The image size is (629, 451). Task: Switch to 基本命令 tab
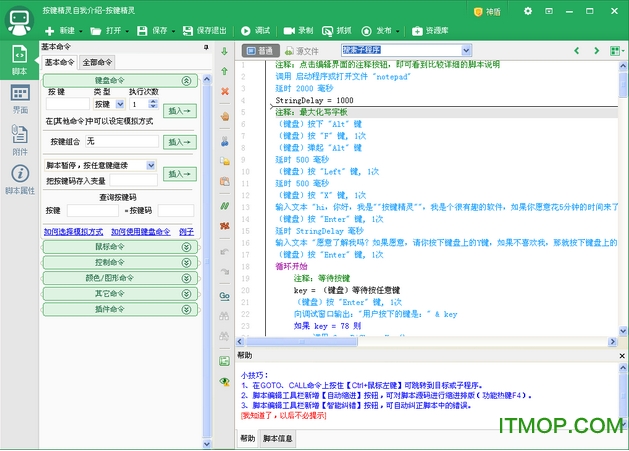(59, 62)
